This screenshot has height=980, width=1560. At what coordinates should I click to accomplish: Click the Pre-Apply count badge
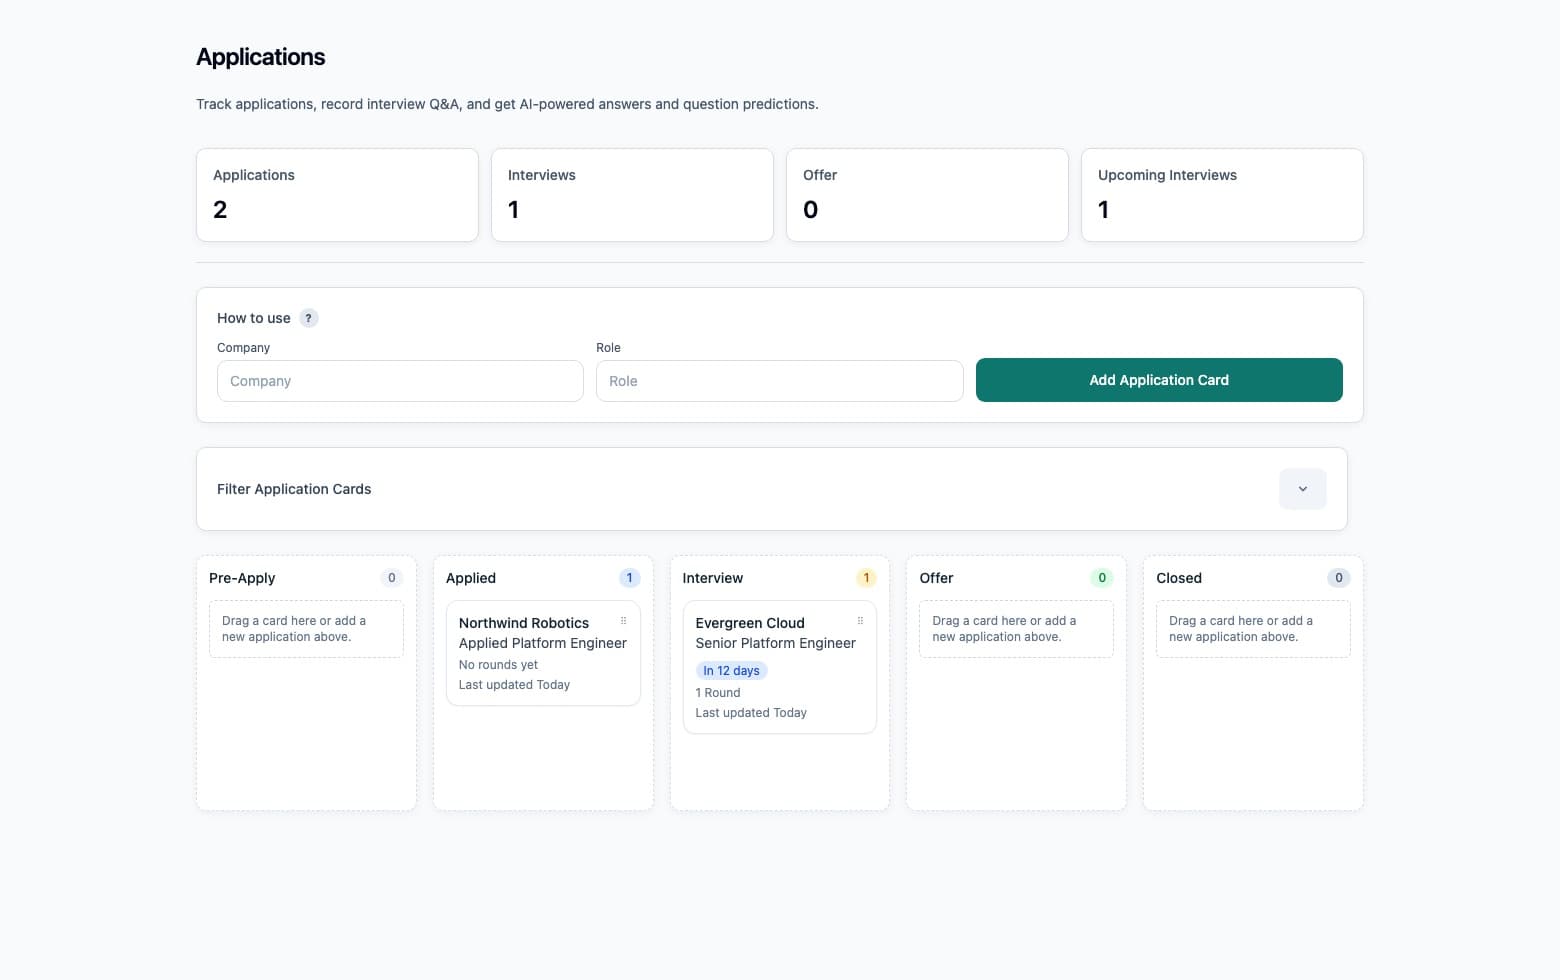[x=392, y=578]
